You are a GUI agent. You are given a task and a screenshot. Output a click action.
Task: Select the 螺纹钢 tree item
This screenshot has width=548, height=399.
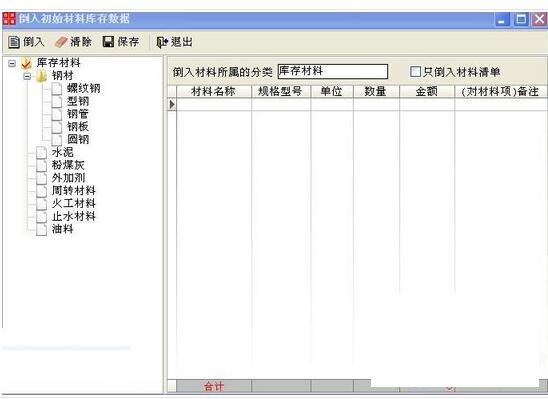84,88
